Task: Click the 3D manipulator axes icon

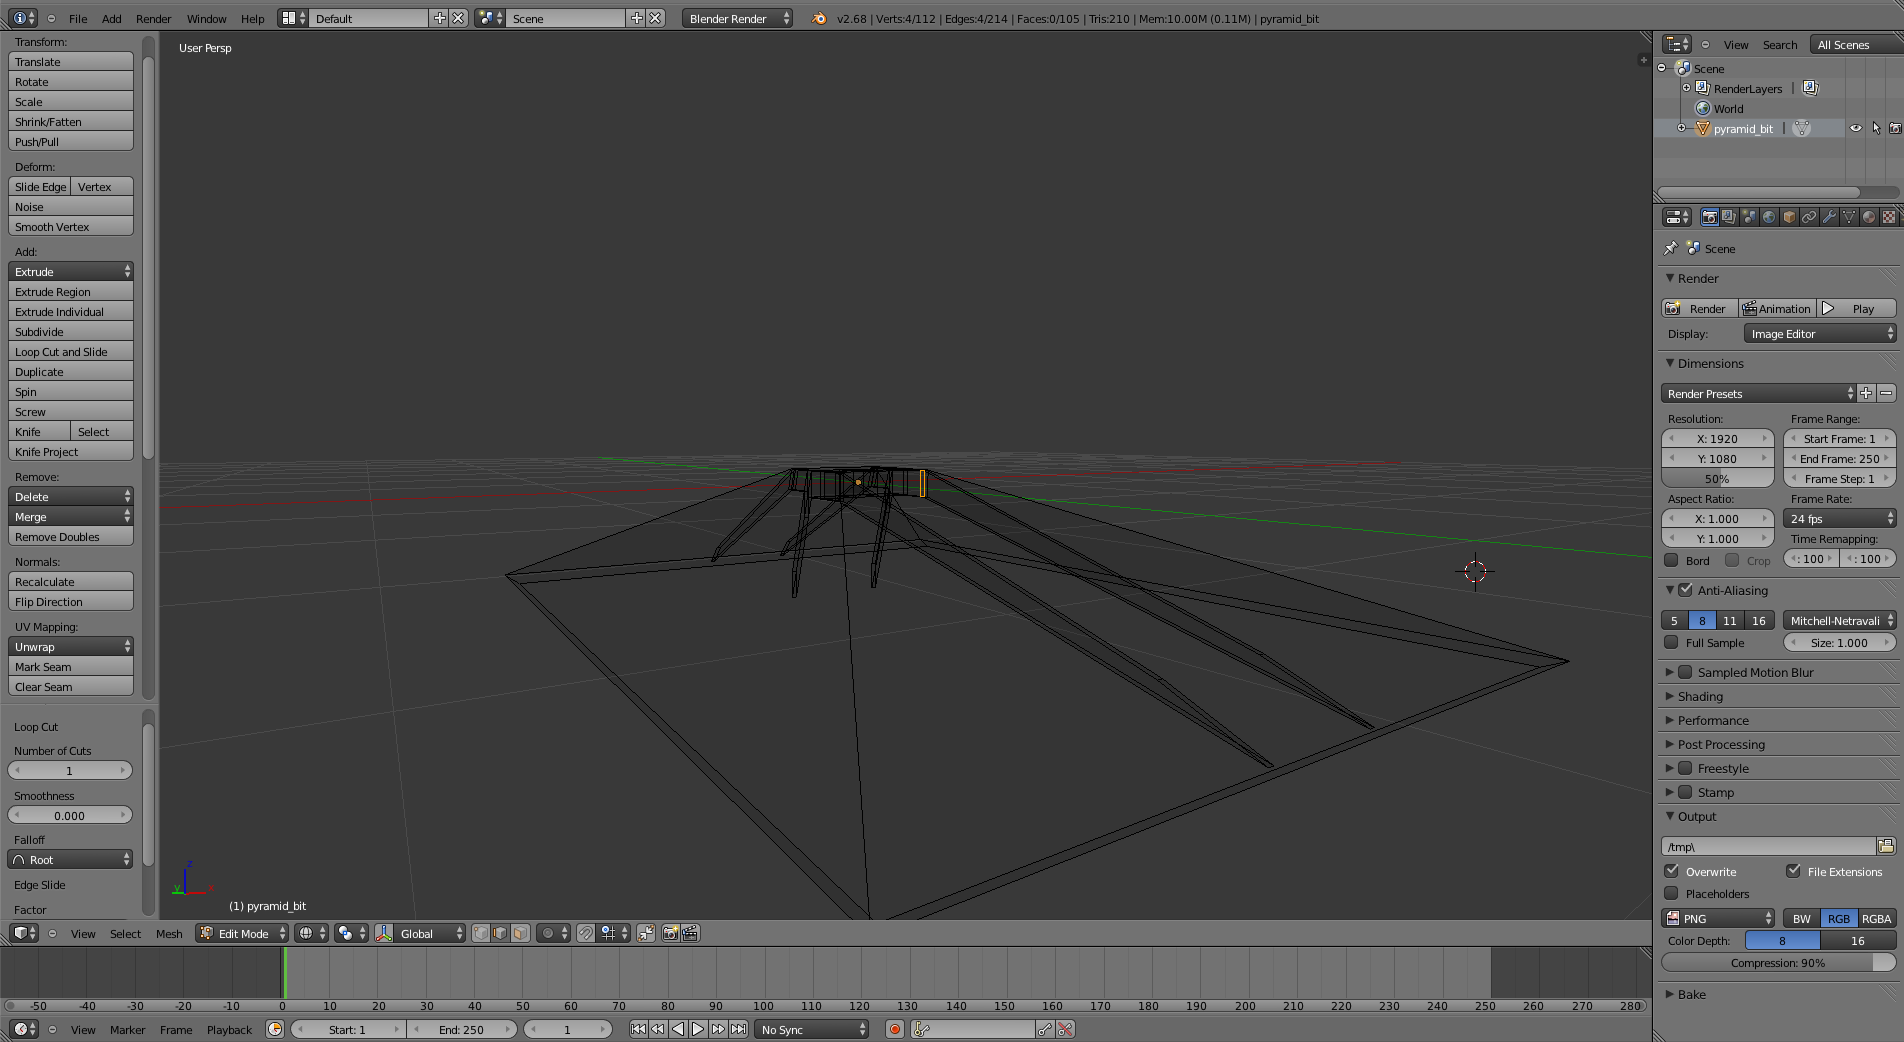Action: 384,933
